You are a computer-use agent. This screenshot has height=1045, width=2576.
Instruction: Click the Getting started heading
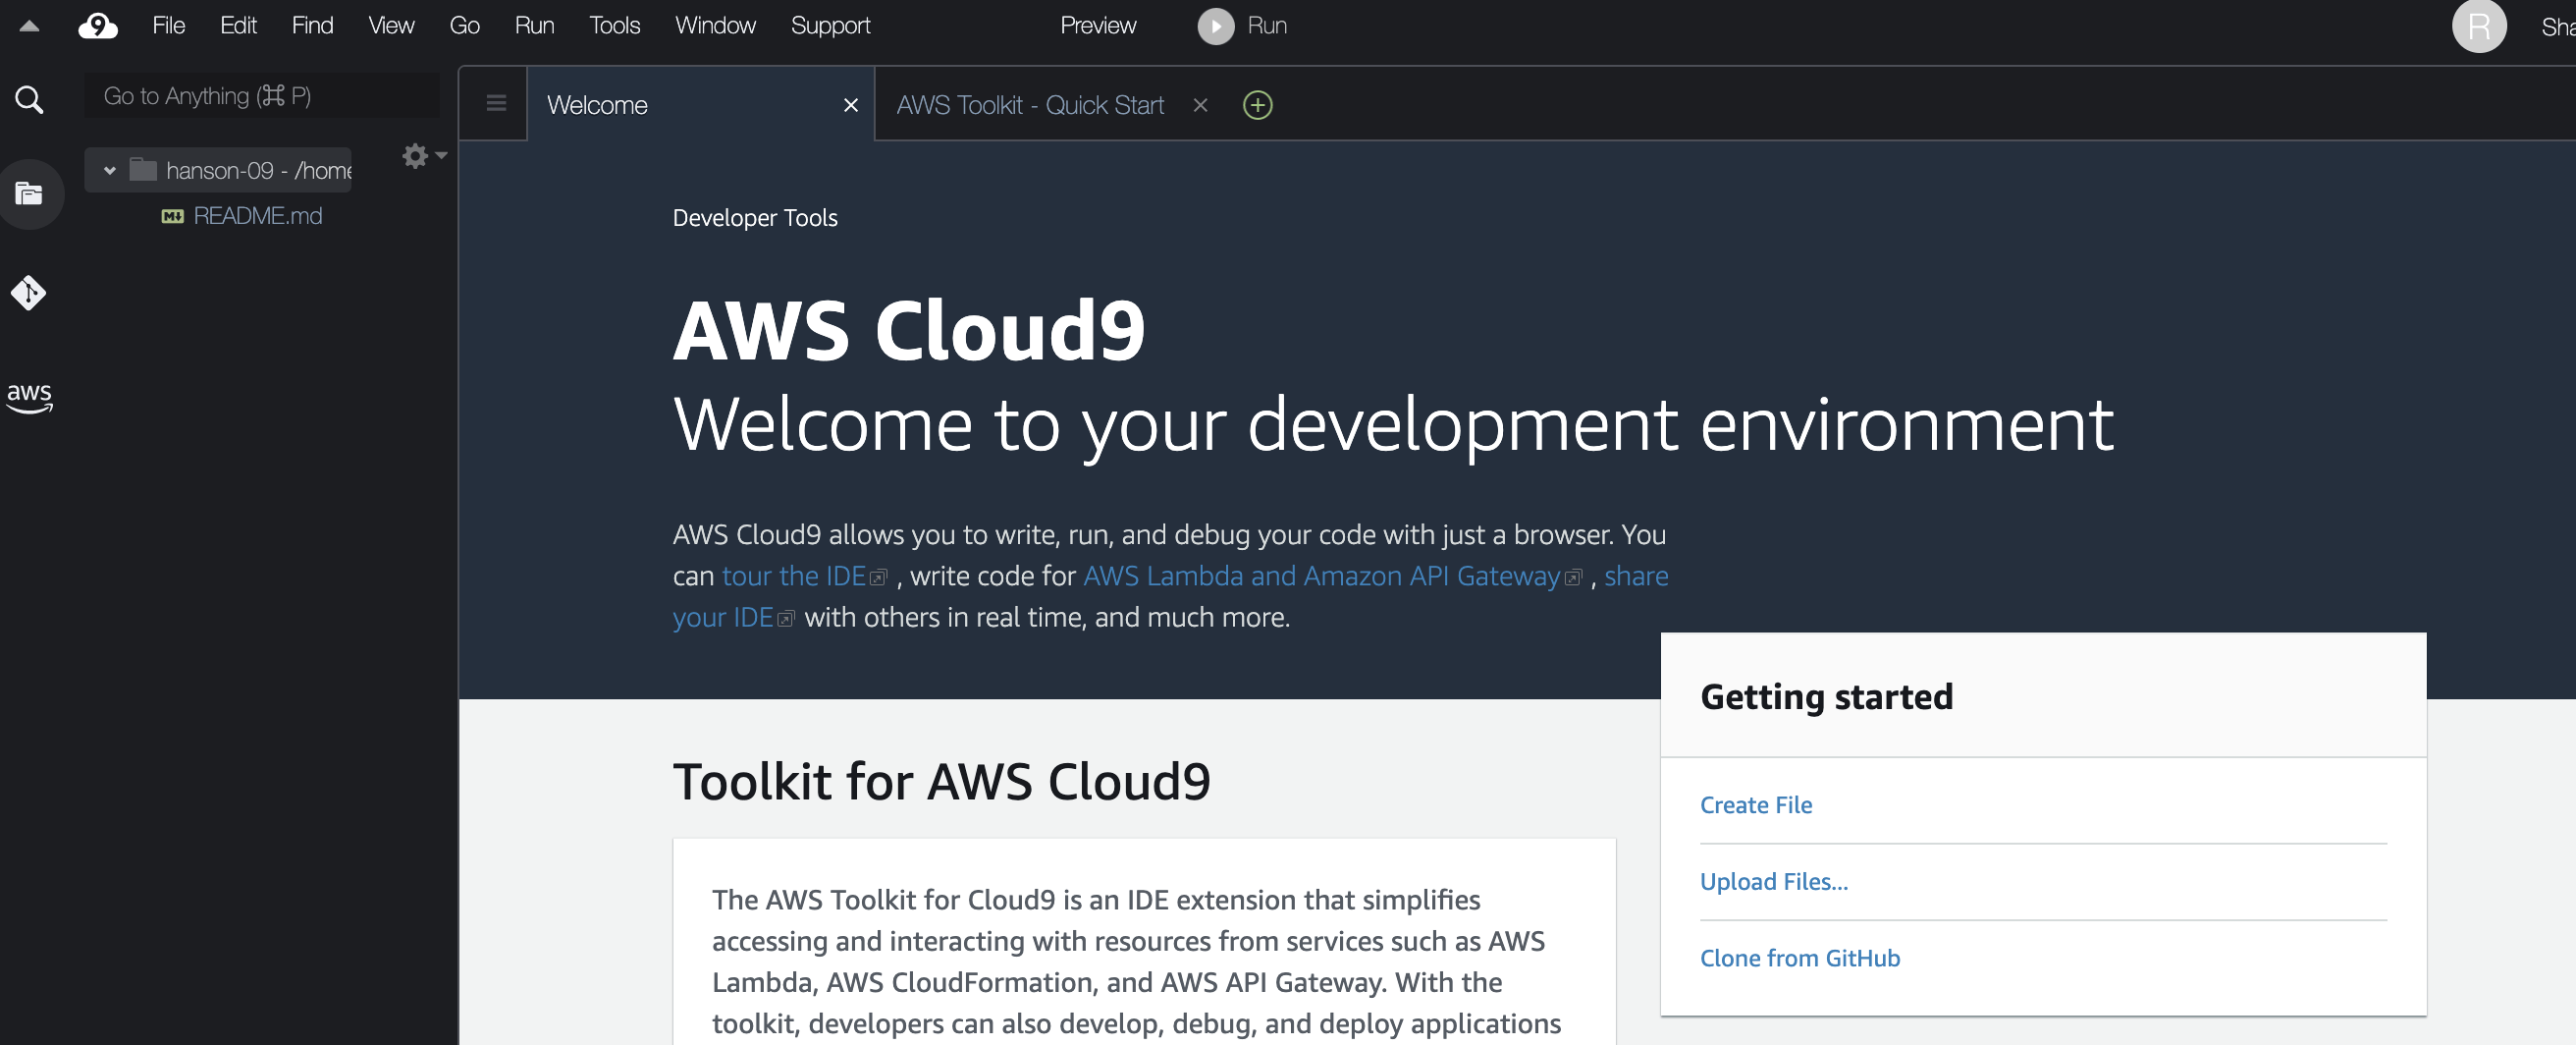[x=1826, y=697]
